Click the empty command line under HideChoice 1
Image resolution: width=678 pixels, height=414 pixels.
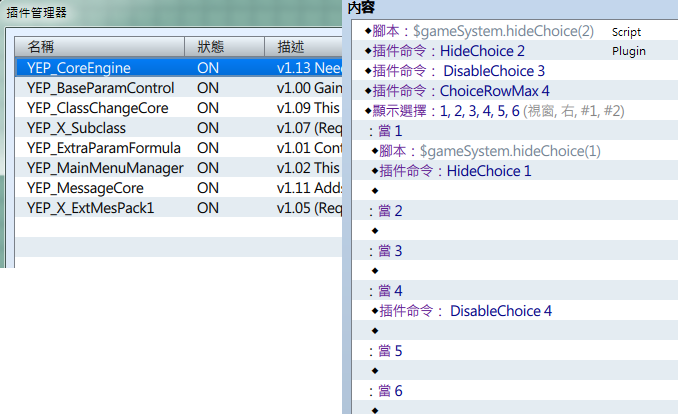pos(515,191)
